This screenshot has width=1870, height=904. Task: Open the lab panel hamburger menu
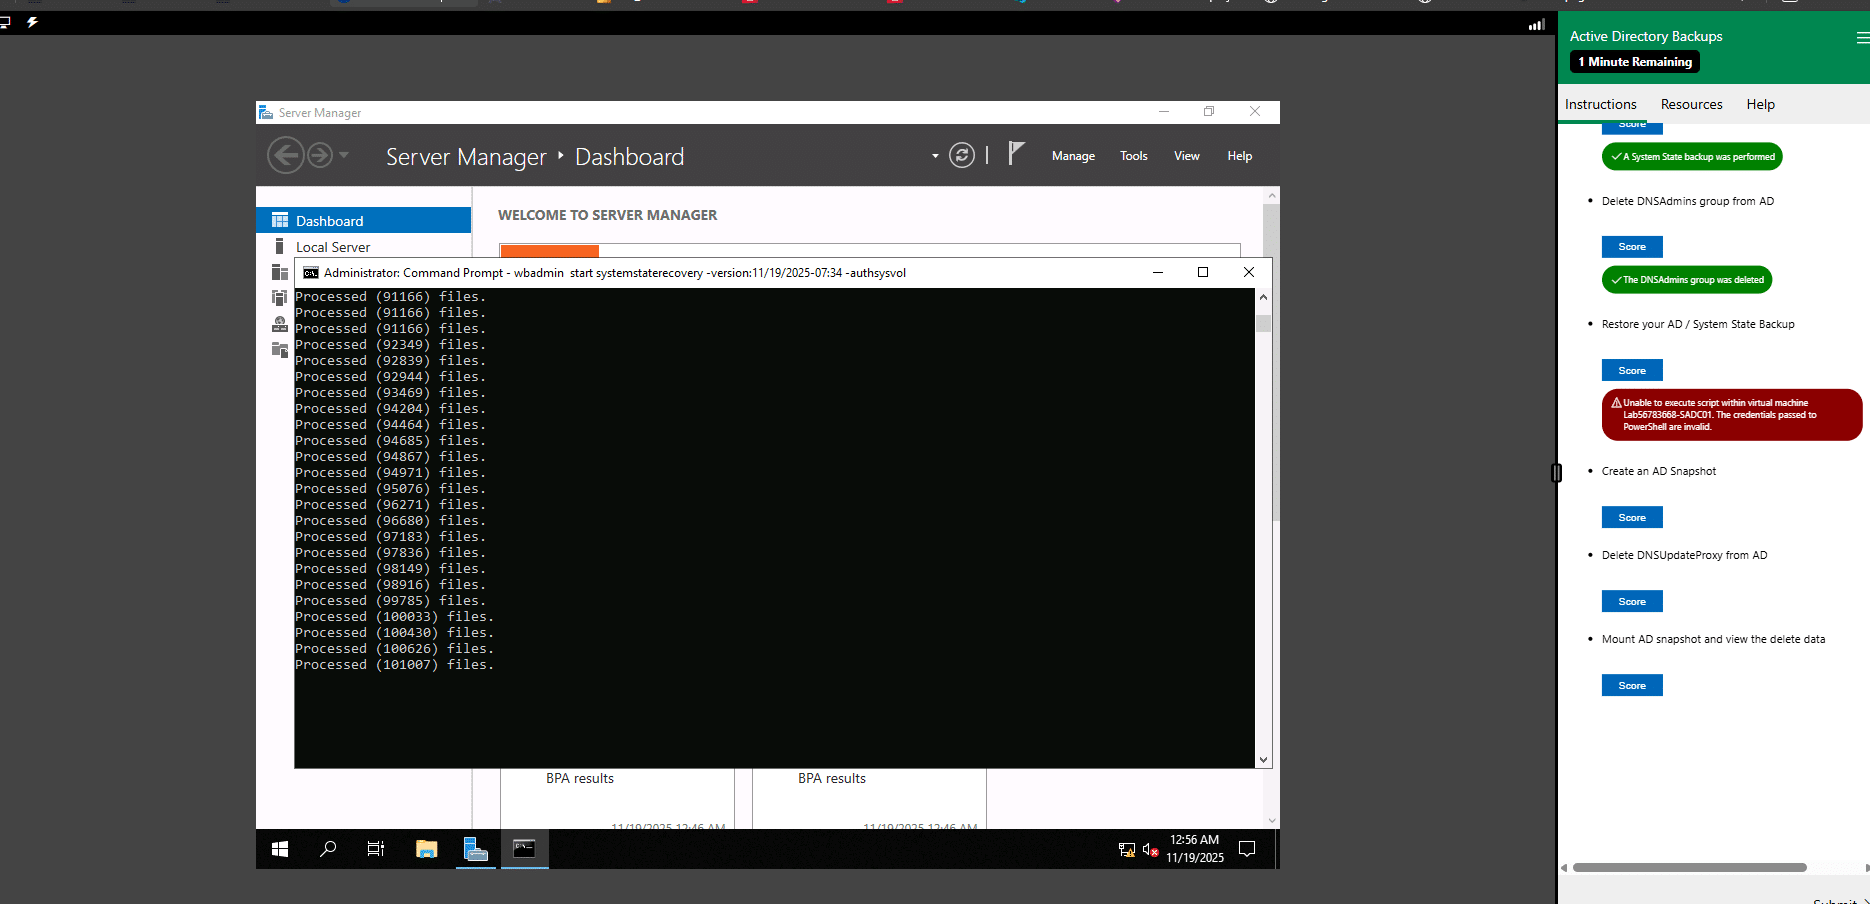pos(1862,38)
